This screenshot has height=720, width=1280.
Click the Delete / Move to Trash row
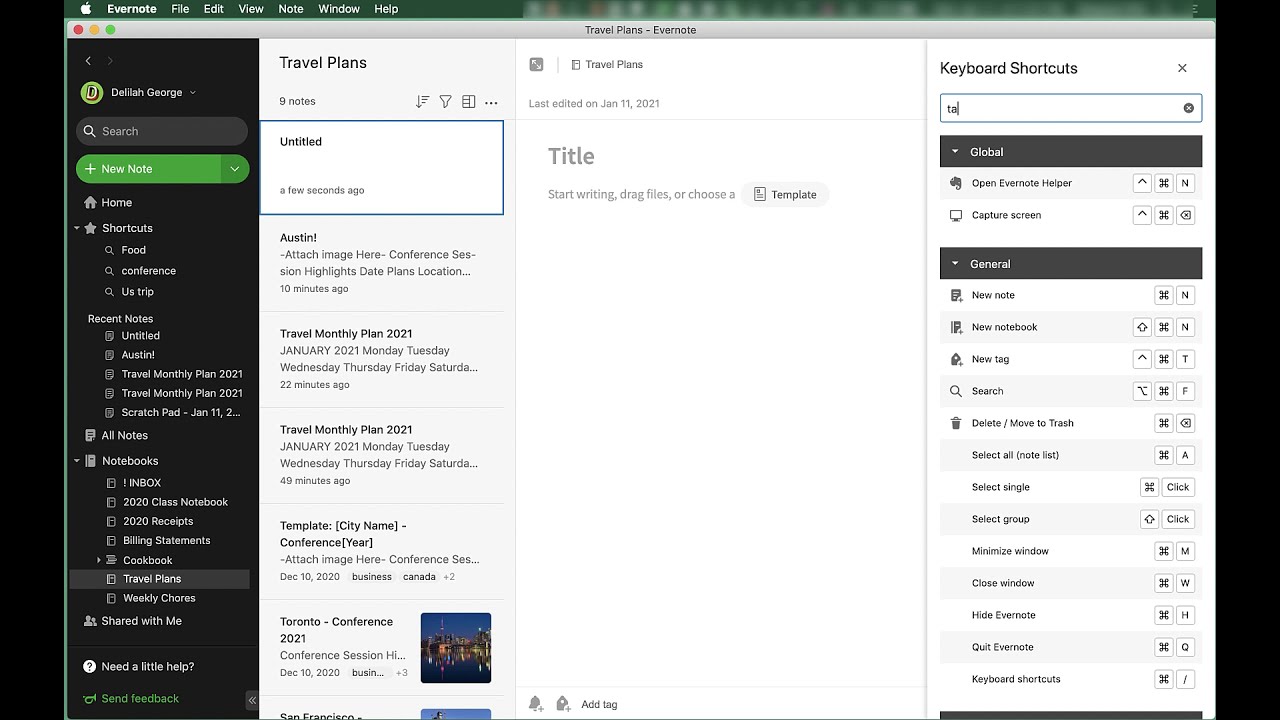[1071, 423]
